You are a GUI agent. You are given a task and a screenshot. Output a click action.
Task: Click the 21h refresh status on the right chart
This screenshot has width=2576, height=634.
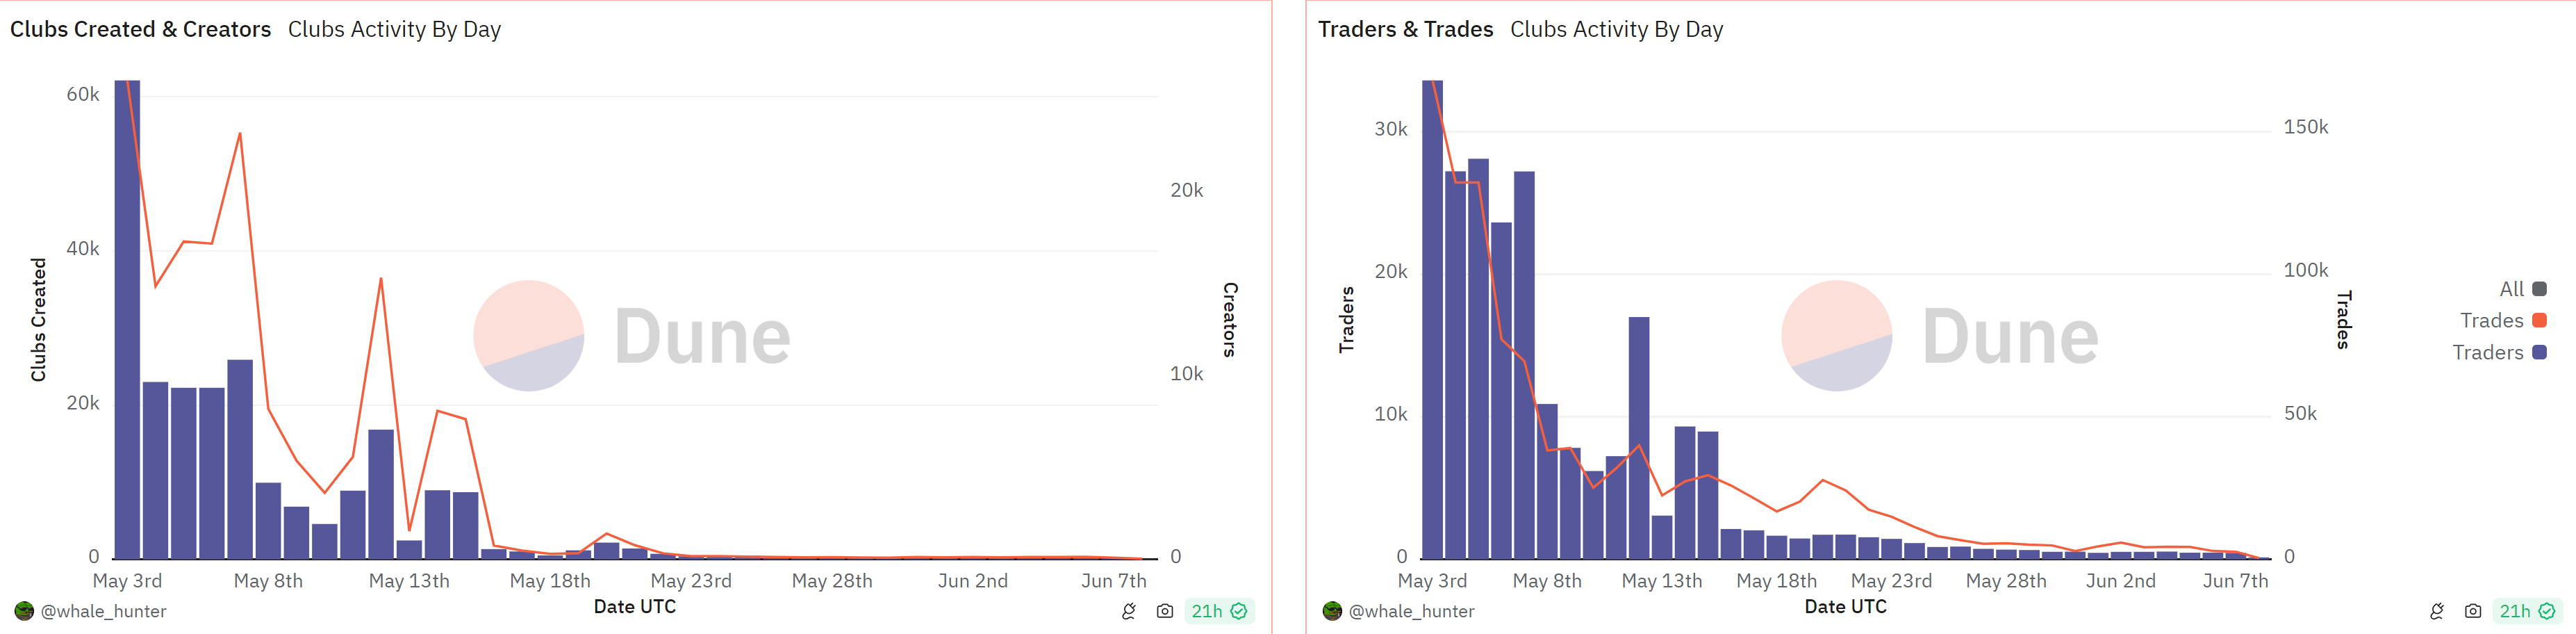coord(2514,611)
